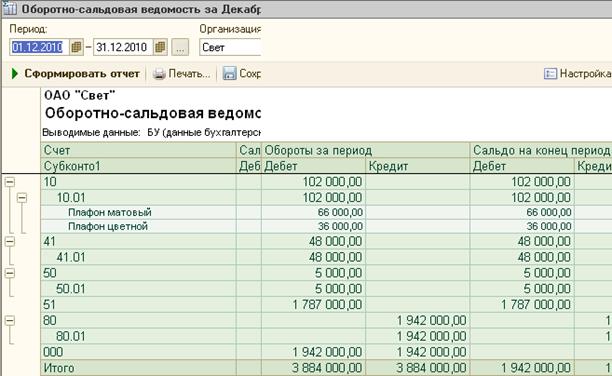Select the account 51 cell
Viewport: 612px width, 376px height.
pos(138,305)
